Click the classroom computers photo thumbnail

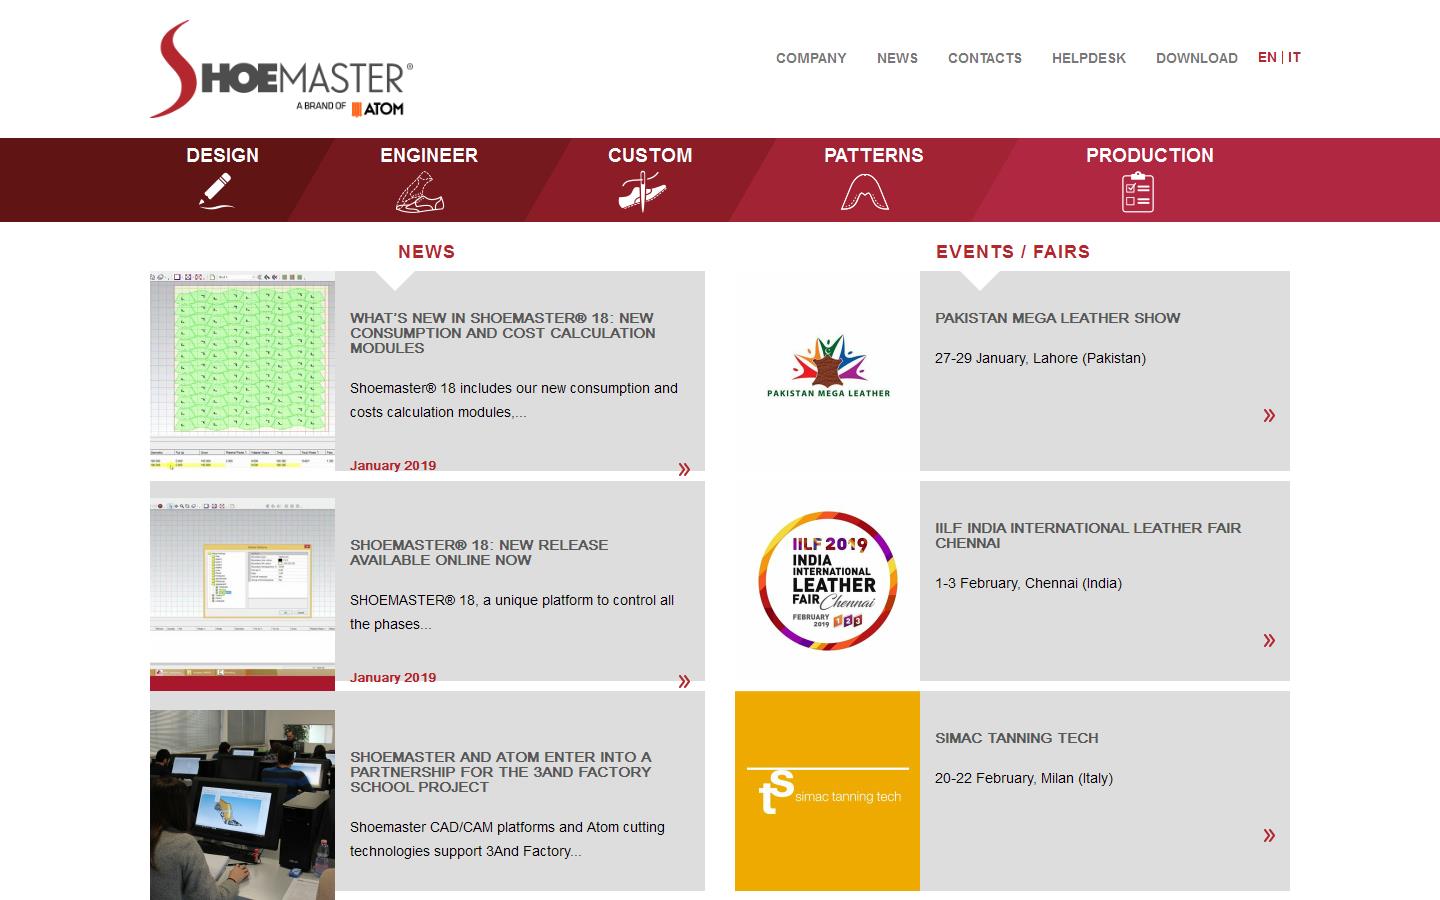(x=242, y=805)
